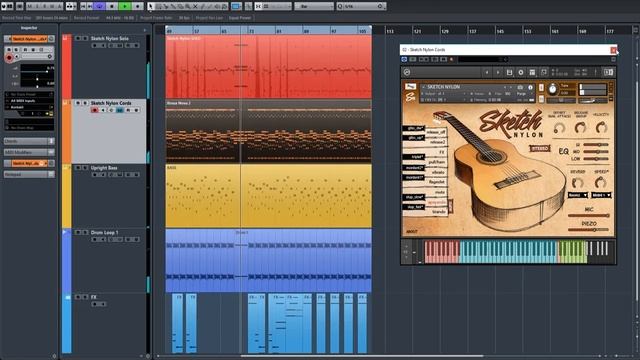The width and height of the screenshot is (640, 360).
Task: Open the 1/16 quantize preset dropdown
Action: 361,6
